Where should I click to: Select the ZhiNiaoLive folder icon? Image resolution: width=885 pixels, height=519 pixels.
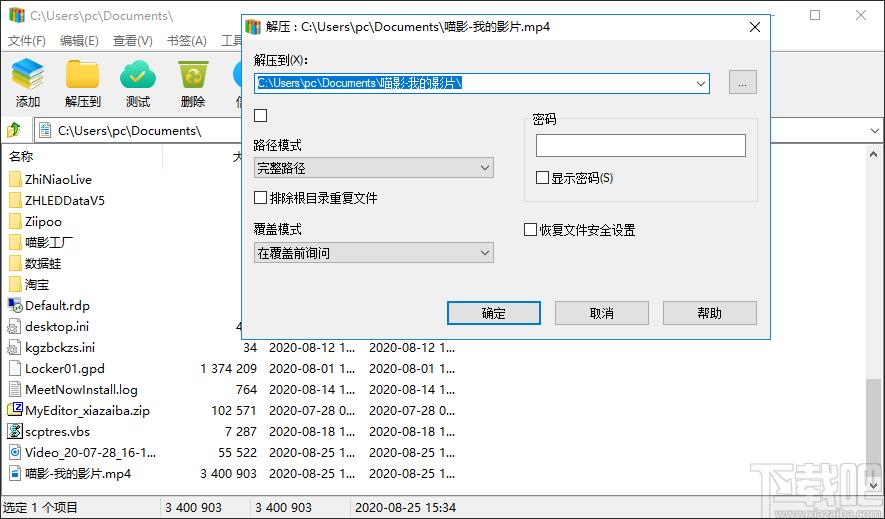coord(15,180)
